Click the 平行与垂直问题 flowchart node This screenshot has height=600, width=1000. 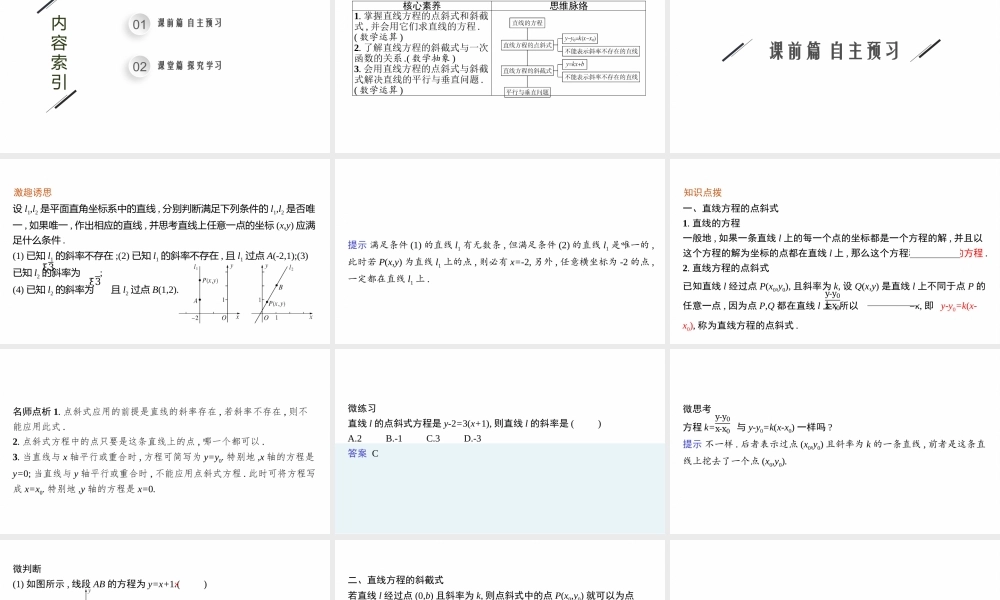click(x=527, y=92)
